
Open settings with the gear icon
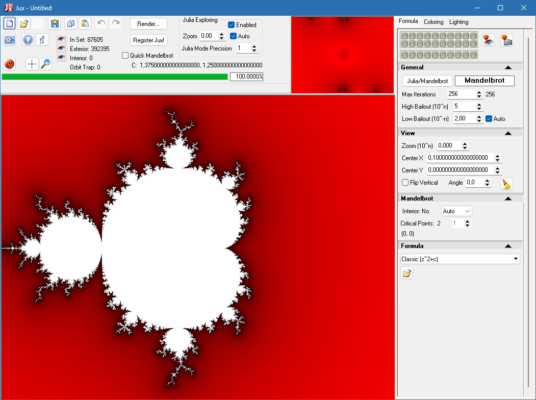tap(10, 40)
